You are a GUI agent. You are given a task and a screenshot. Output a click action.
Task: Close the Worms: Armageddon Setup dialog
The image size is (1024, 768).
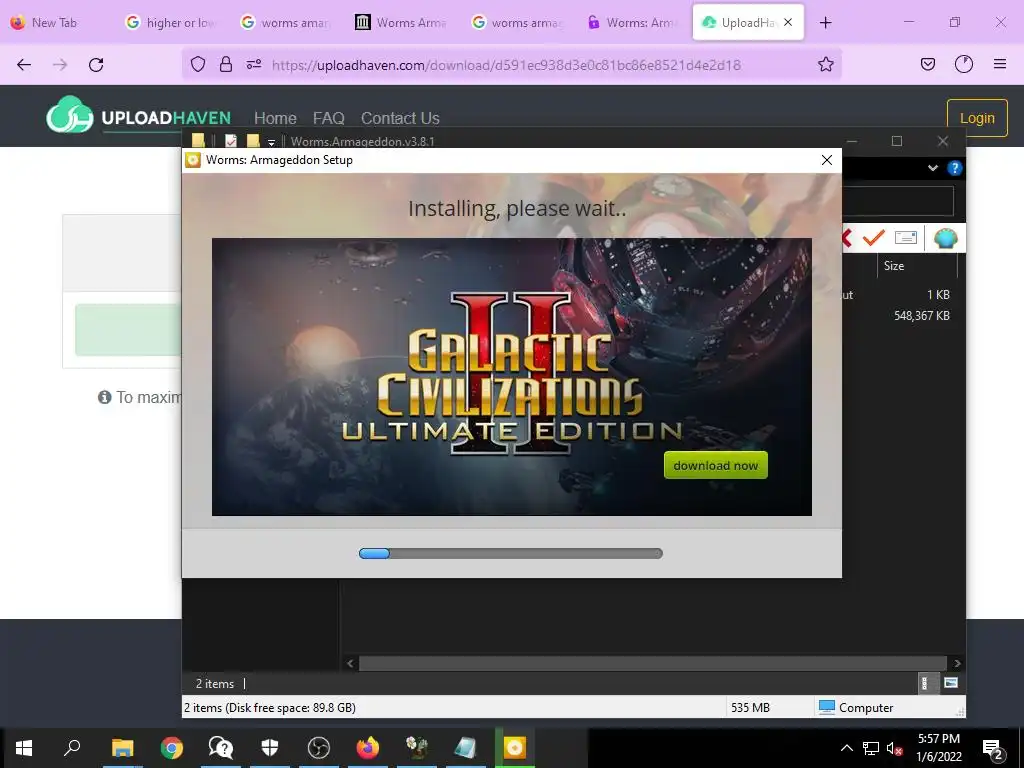827,160
